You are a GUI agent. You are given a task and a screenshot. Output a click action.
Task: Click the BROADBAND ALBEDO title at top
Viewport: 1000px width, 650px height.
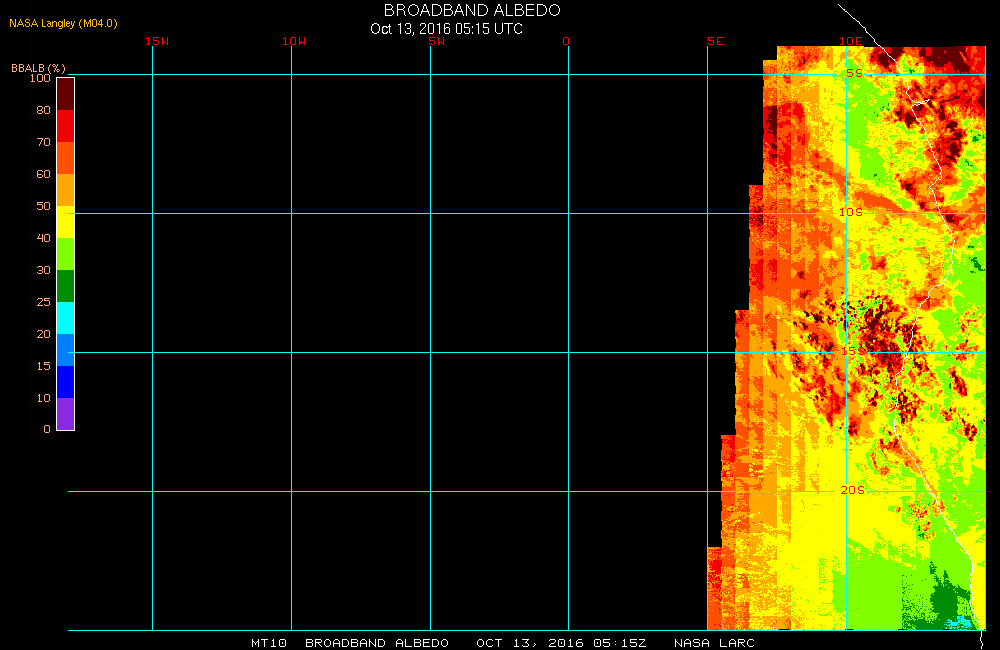click(x=472, y=10)
